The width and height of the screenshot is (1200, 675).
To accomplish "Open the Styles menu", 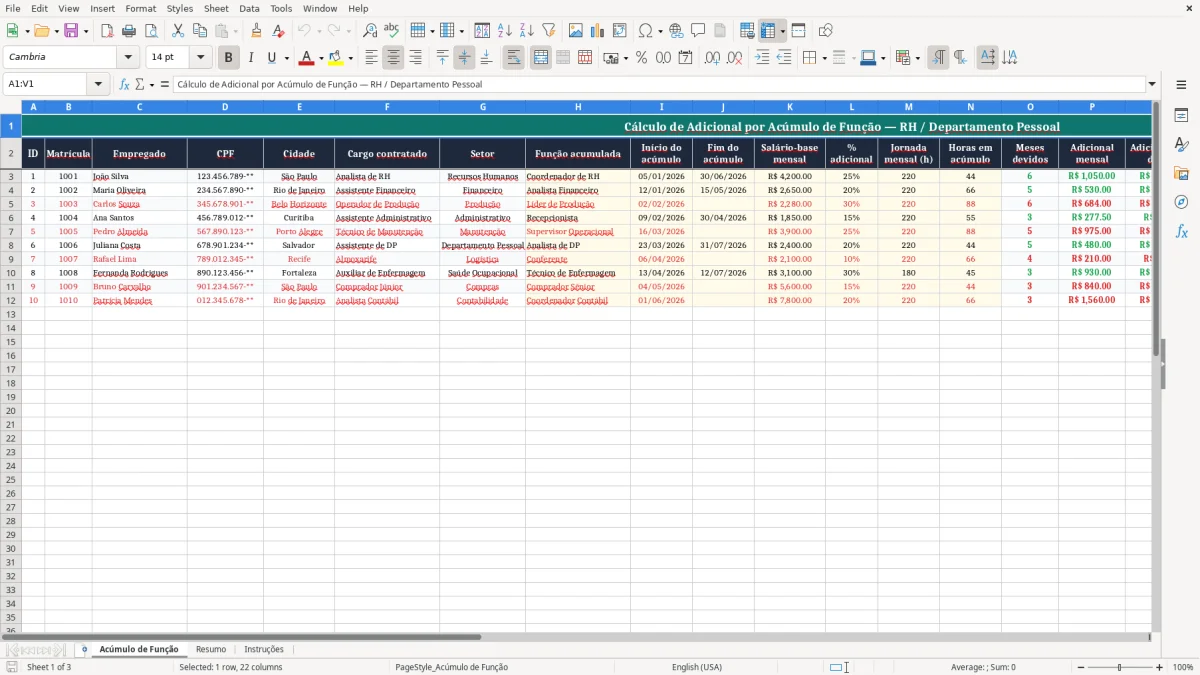I will coord(180,8).
